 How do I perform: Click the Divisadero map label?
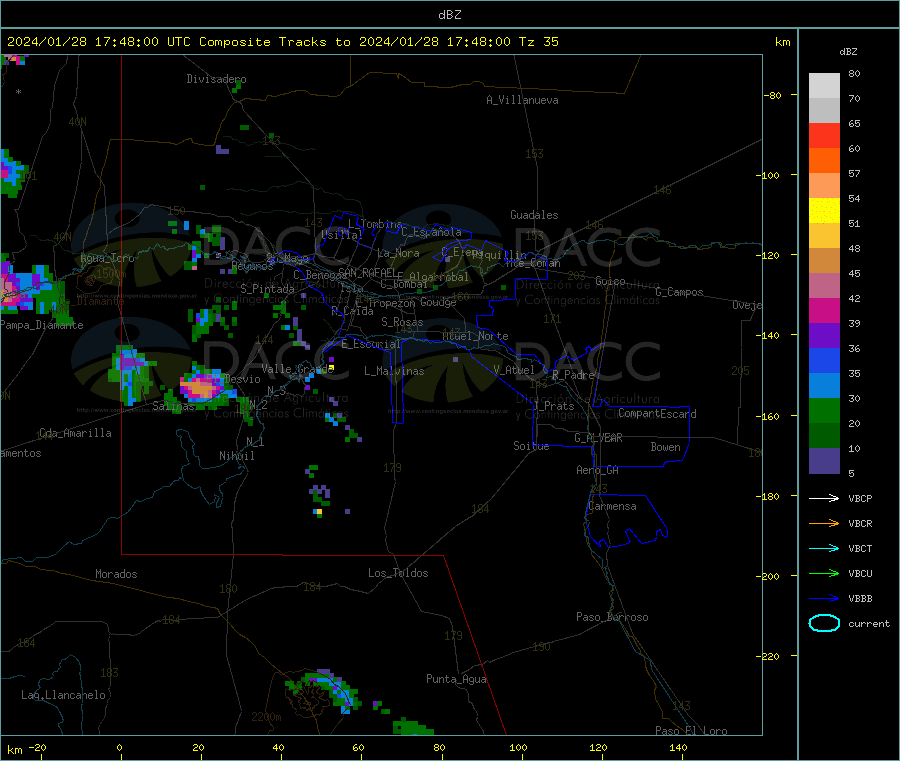click(x=216, y=79)
